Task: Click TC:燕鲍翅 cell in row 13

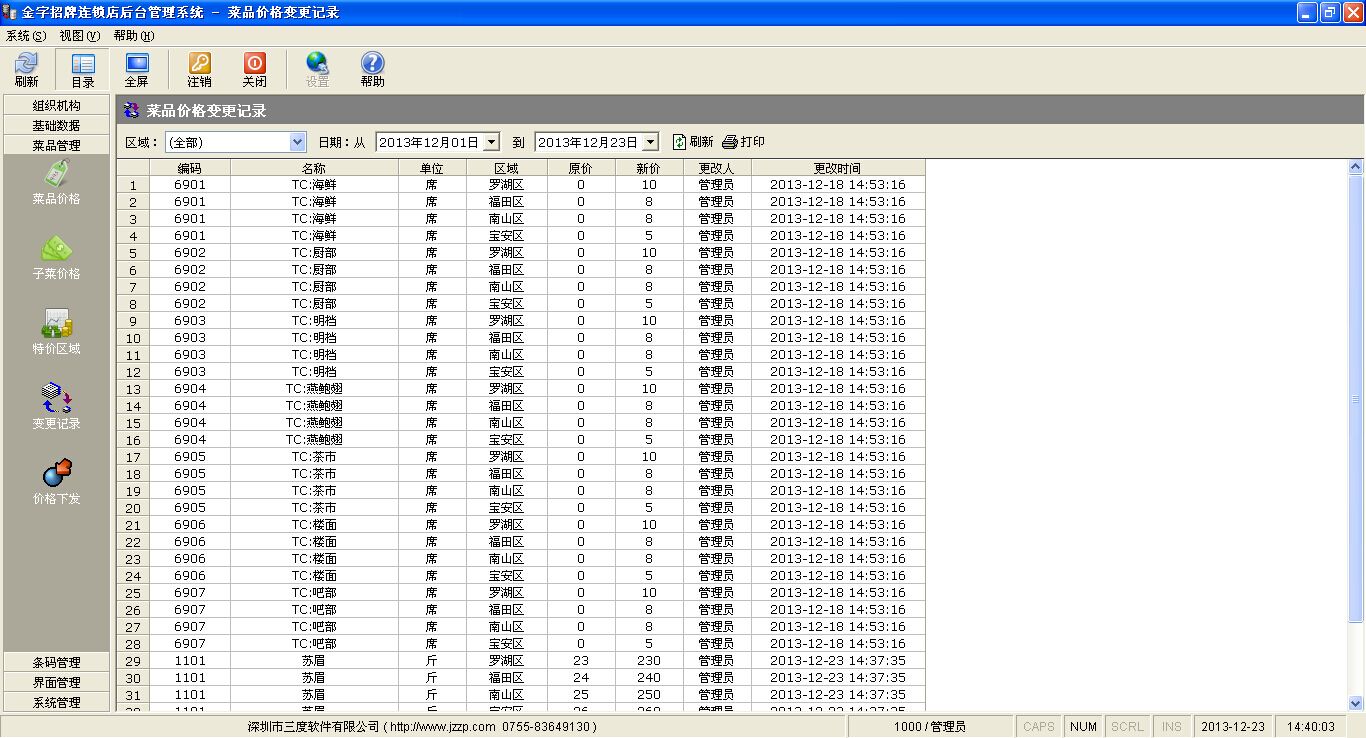Action: 314,389
